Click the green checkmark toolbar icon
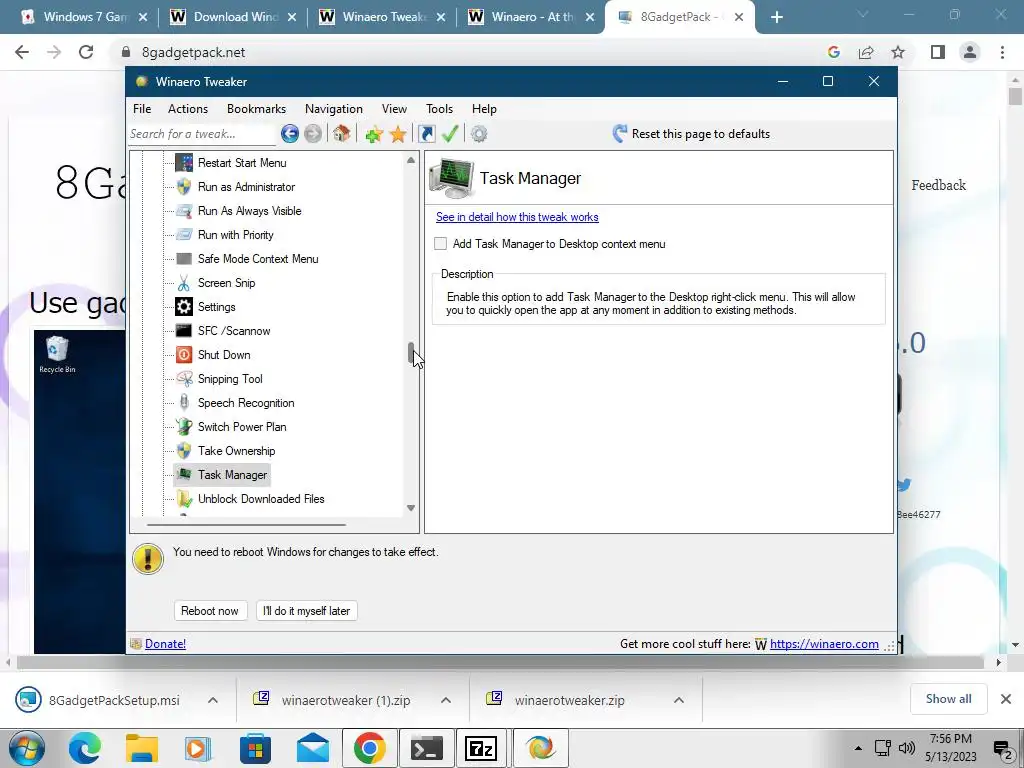1024x768 pixels. (x=450, y=134)
